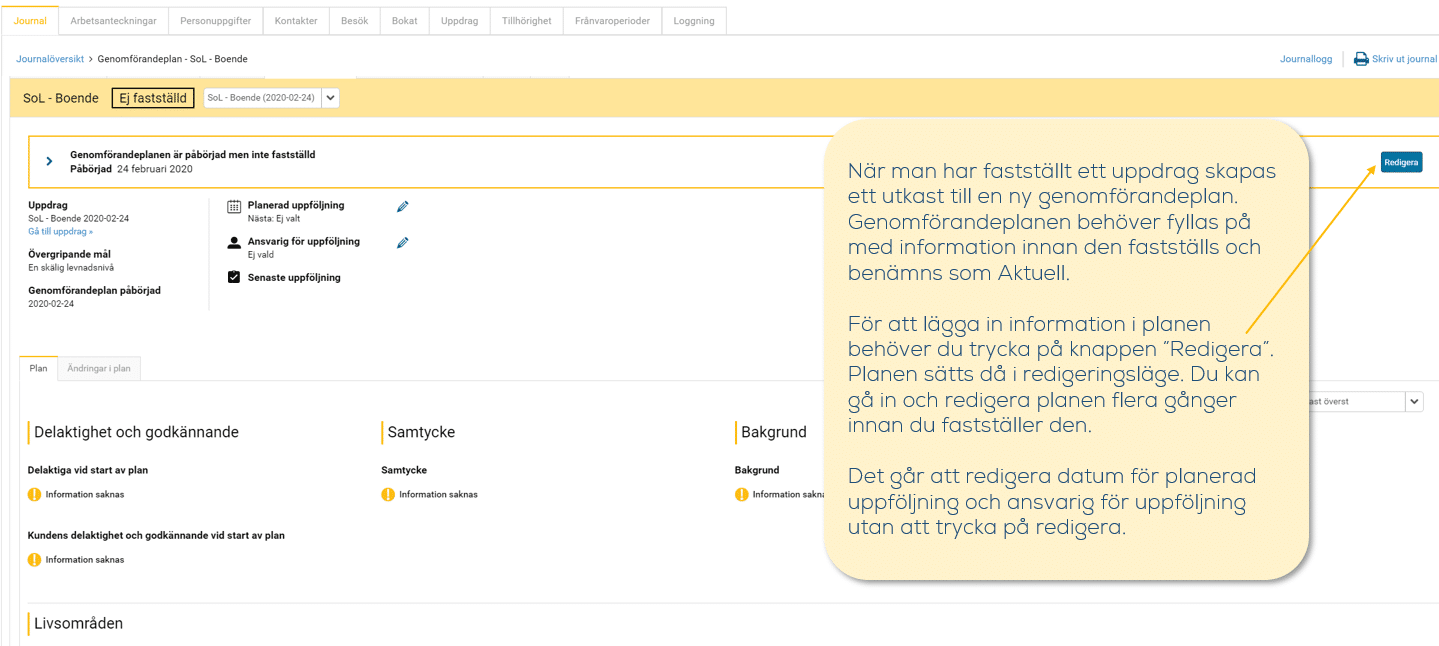Screen dimensions: 1439x646
Task: Open the sort order dropdown at right
Action: coord(1413,401)
